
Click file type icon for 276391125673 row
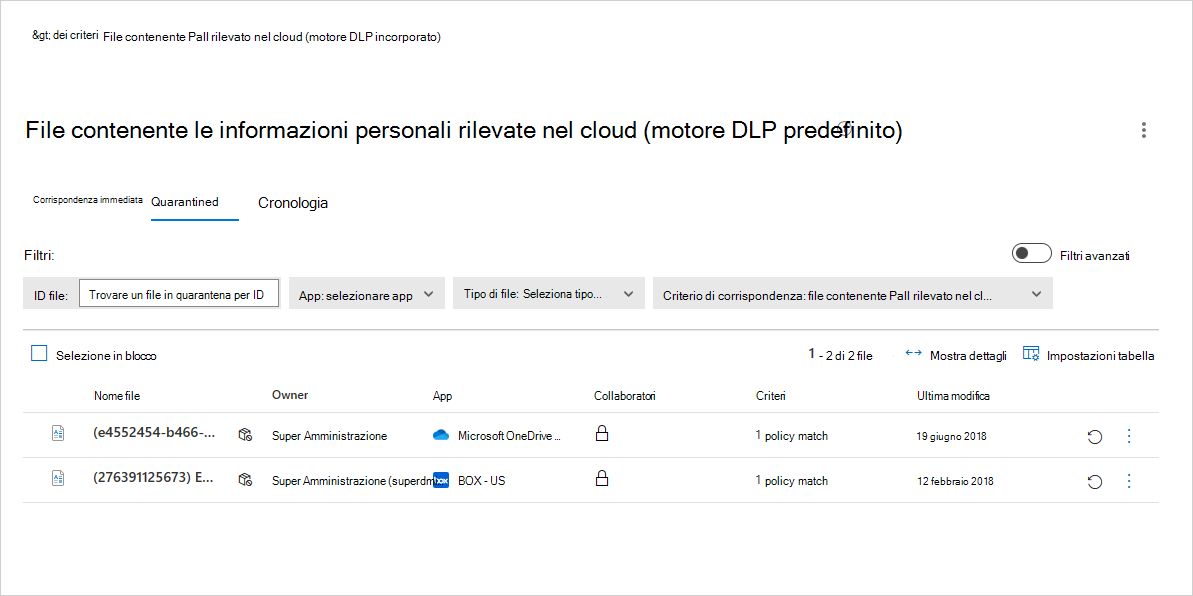57,478
